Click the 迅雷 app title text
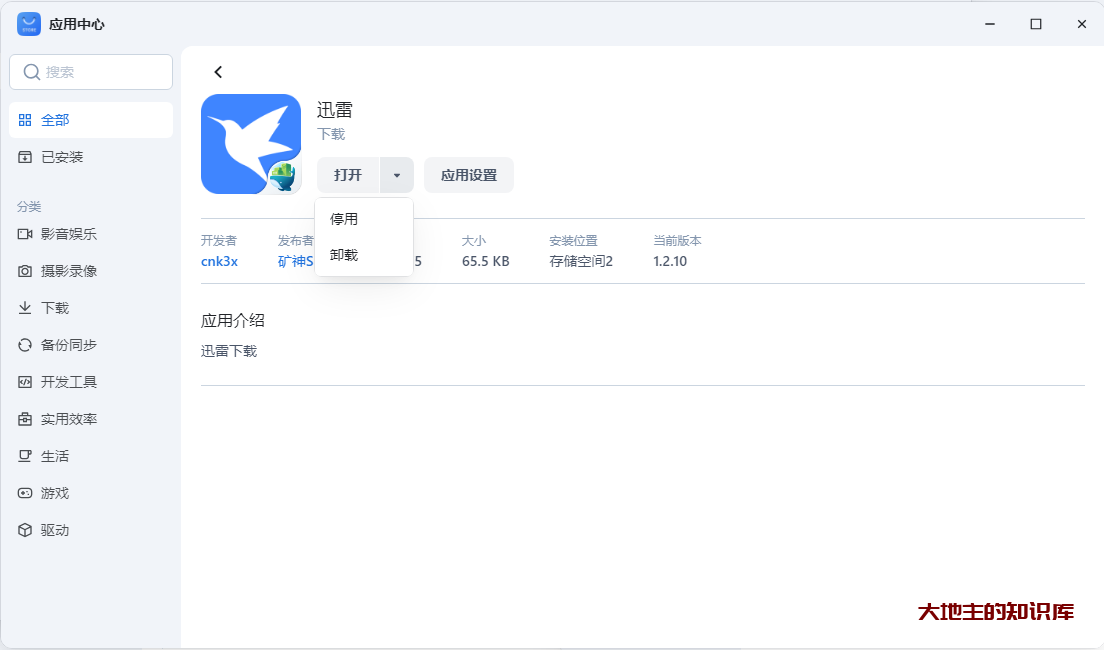 [334, 110]
